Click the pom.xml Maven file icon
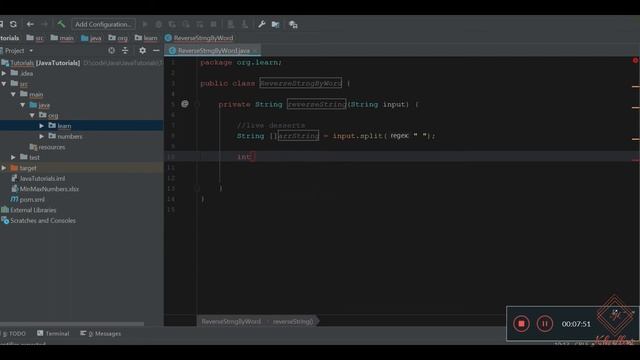 coord(14,199)
